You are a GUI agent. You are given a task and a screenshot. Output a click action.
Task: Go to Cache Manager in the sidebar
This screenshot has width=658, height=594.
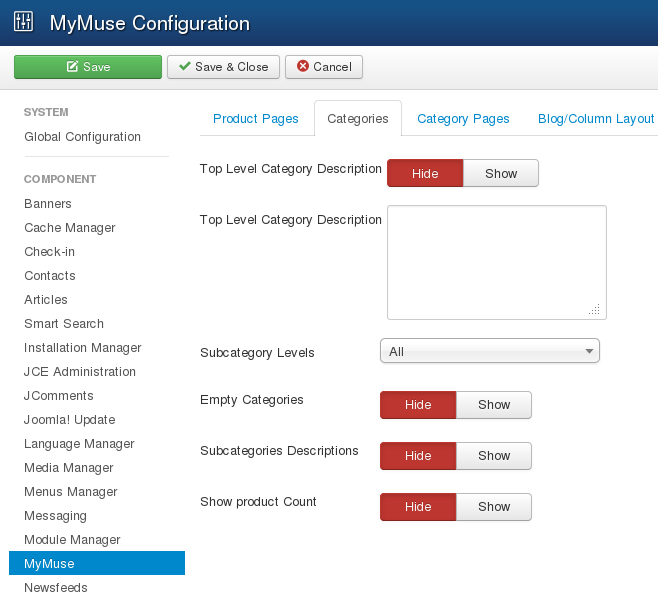click(x=70, y=228)
